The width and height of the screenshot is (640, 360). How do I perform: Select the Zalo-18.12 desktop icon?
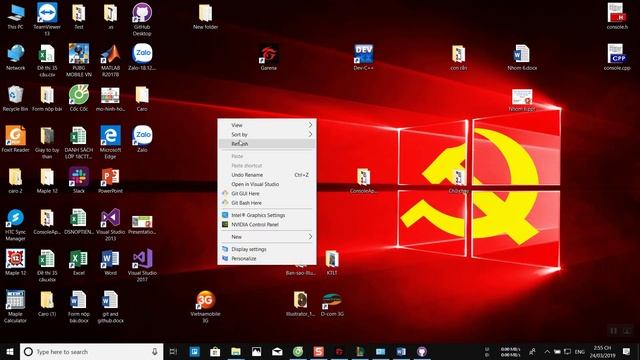click(142, 57)
